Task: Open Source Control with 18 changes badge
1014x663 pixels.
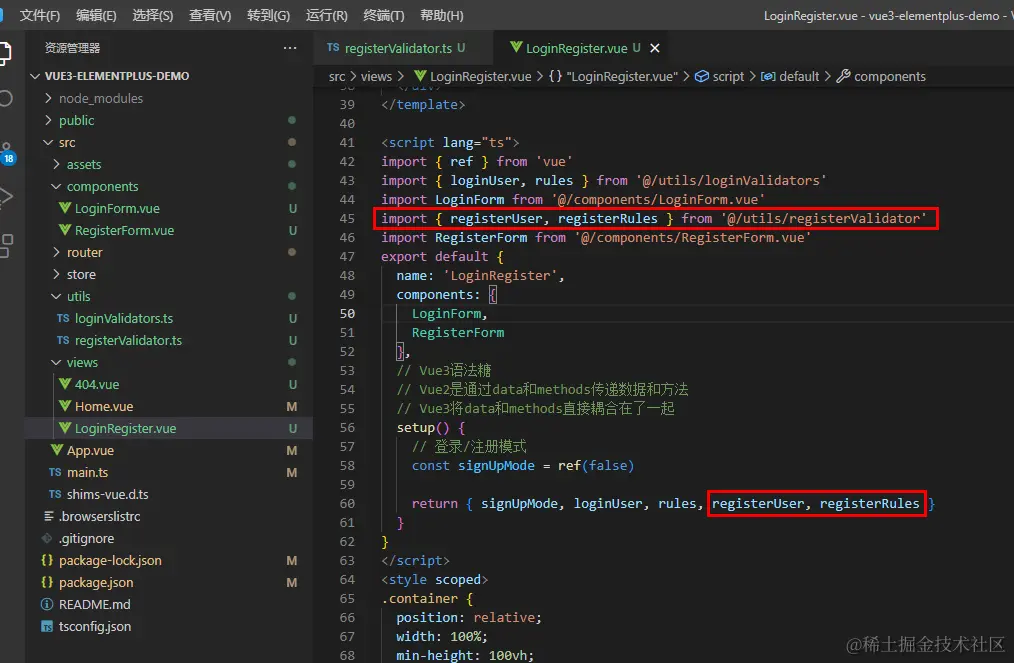Action: (x=7, y=153)
